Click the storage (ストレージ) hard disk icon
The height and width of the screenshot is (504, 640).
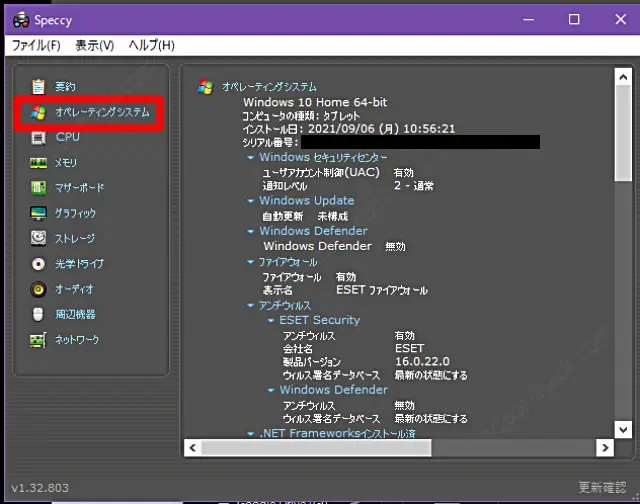[x=38, y=238]
